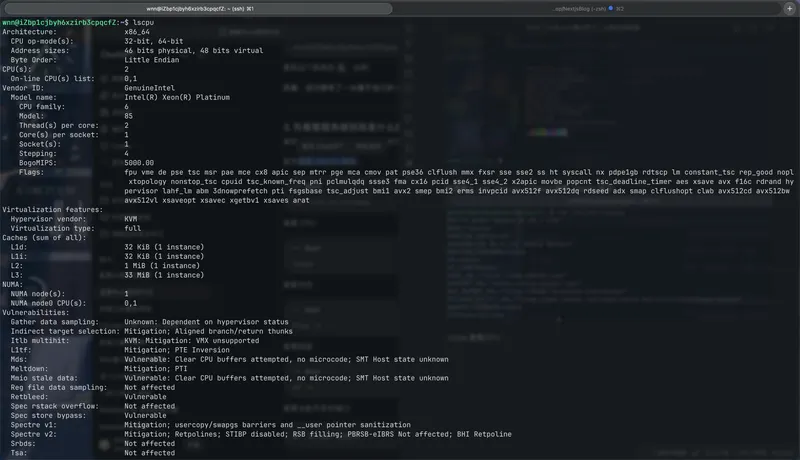Click the 'Vulnerabilities:' heading

pos(36,313)
